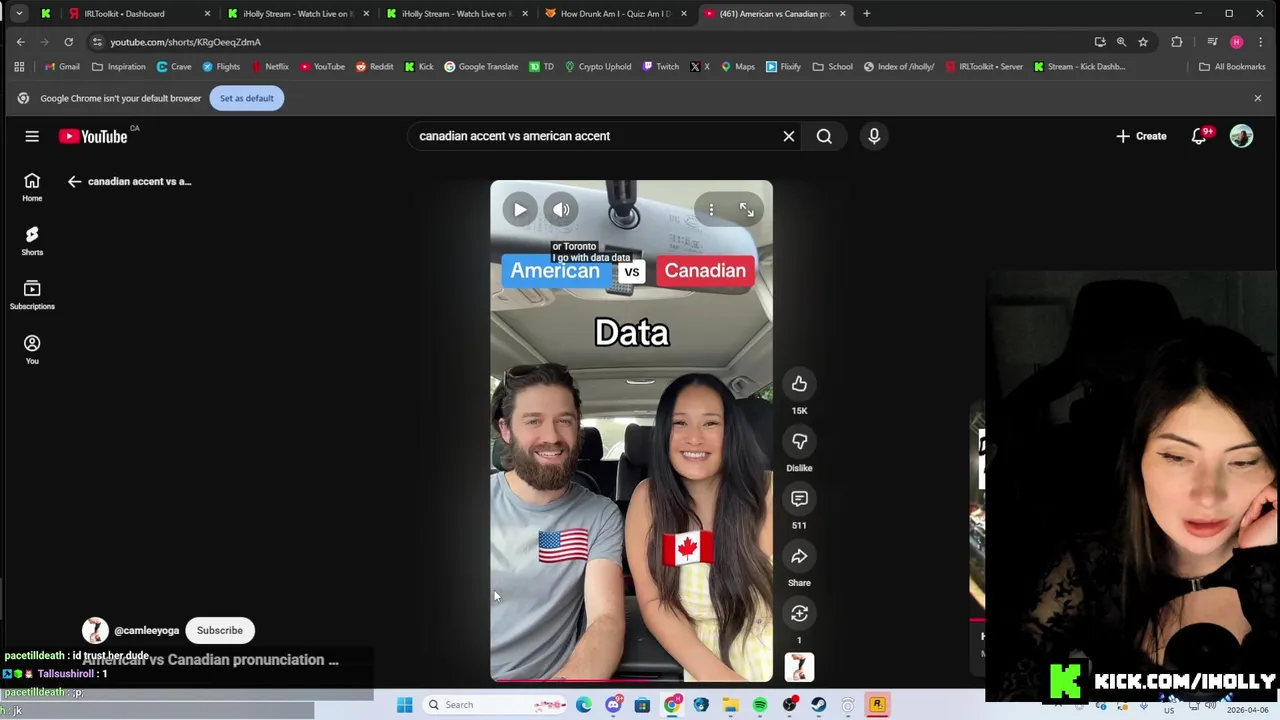Click the Create button

1141,136
